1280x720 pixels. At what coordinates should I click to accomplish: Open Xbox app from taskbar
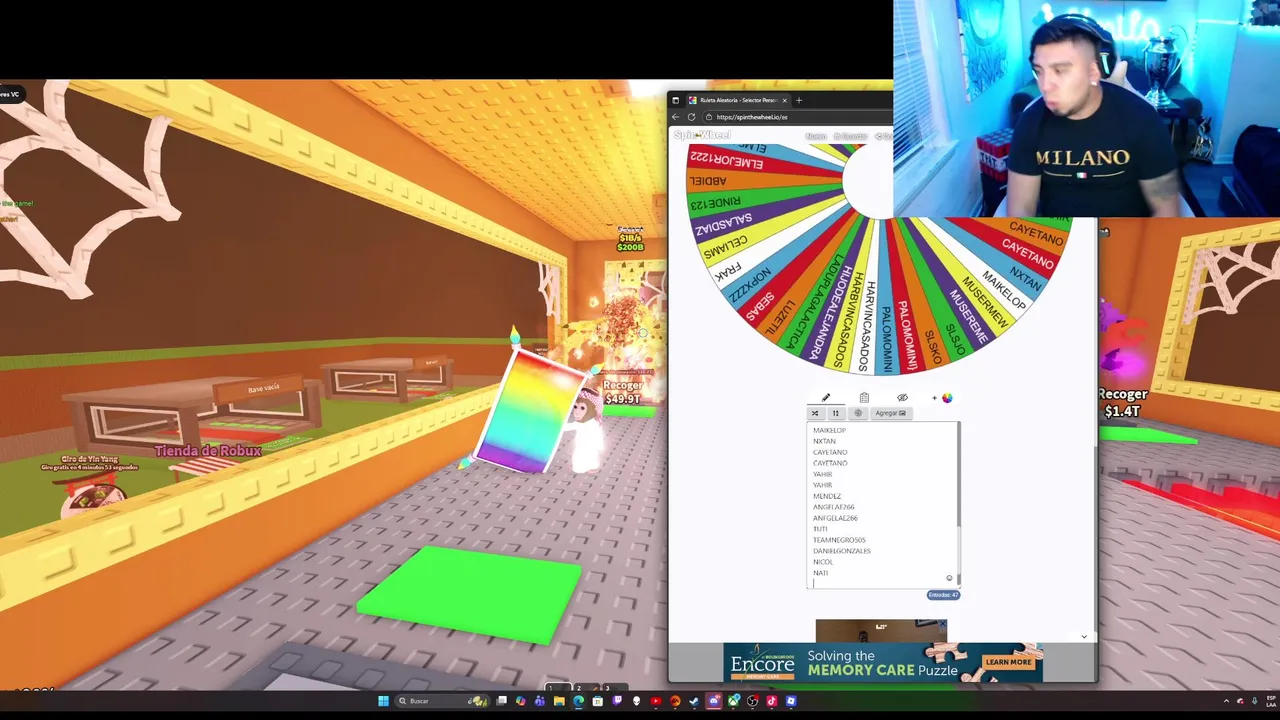coord(733,701)
